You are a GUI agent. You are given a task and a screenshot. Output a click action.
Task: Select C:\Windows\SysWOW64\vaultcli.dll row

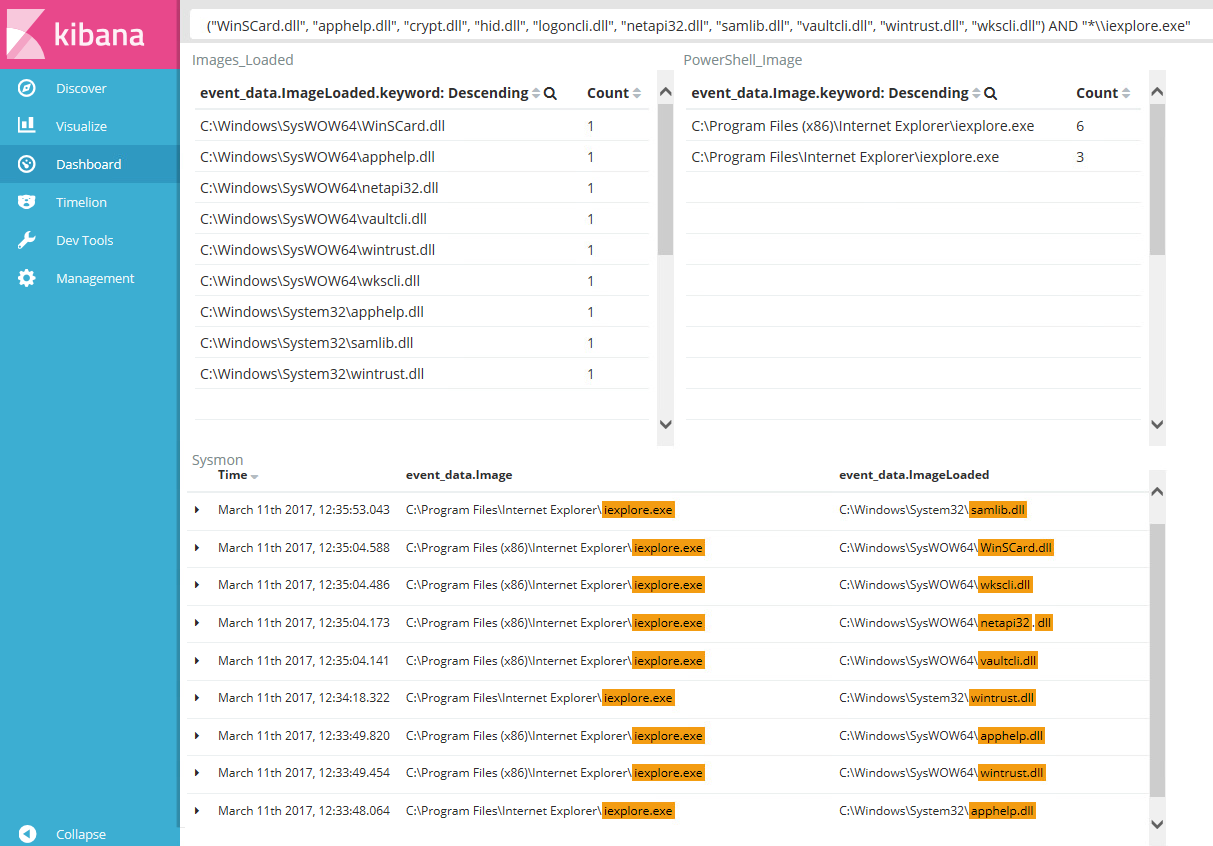(x=421, y=219)
